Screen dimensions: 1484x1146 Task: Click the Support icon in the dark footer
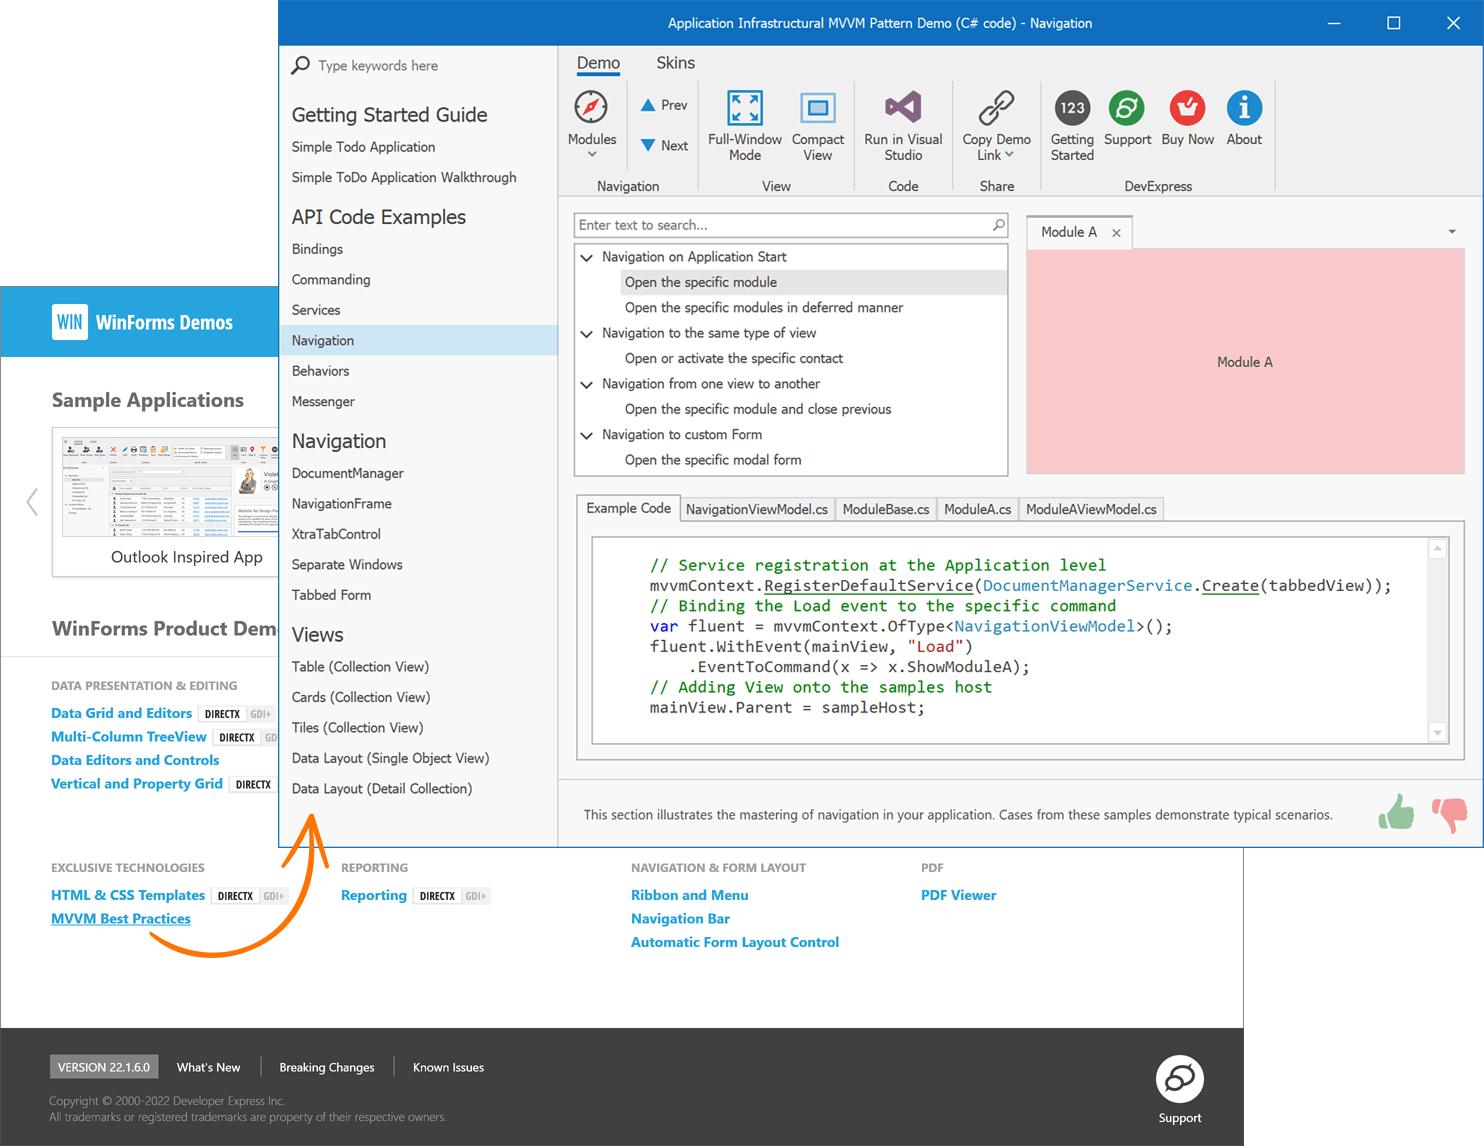pos(1179,1080)
